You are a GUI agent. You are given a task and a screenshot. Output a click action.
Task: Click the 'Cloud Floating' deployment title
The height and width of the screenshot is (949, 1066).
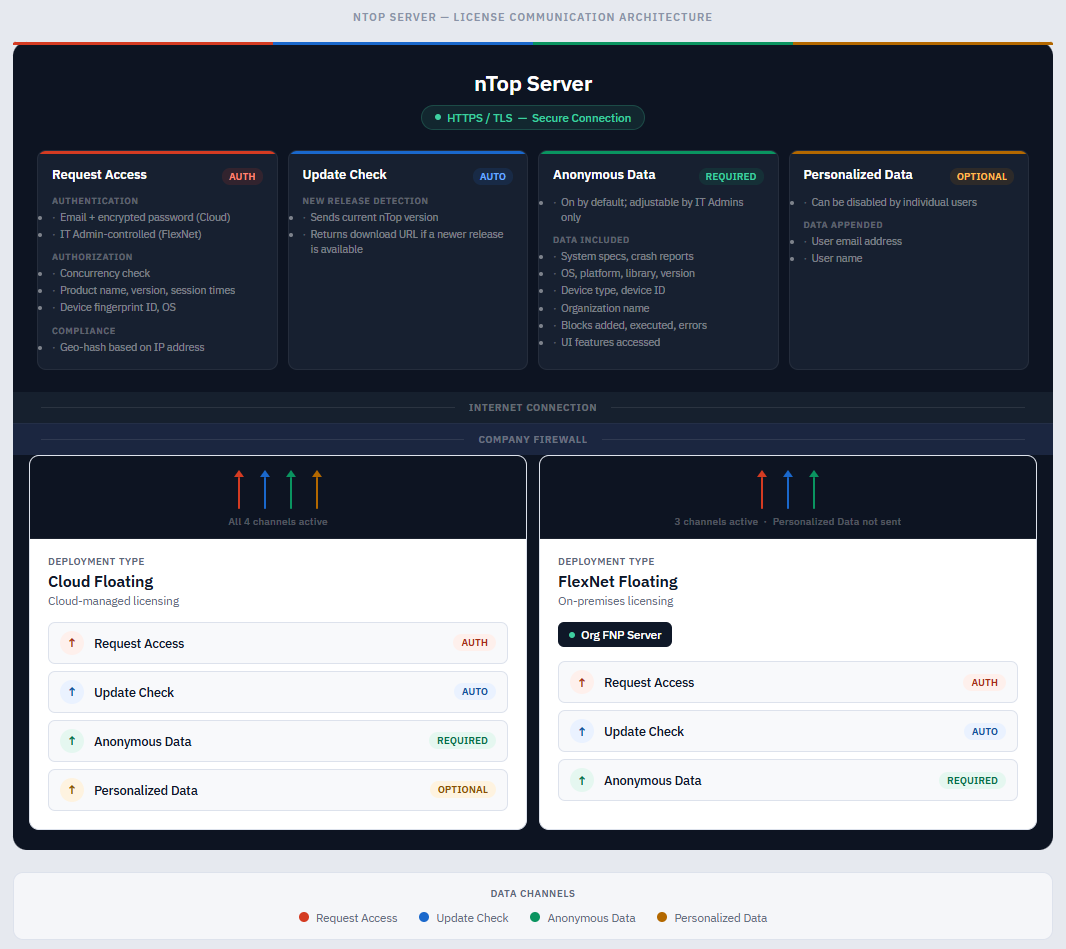click(x=101, y=581)
